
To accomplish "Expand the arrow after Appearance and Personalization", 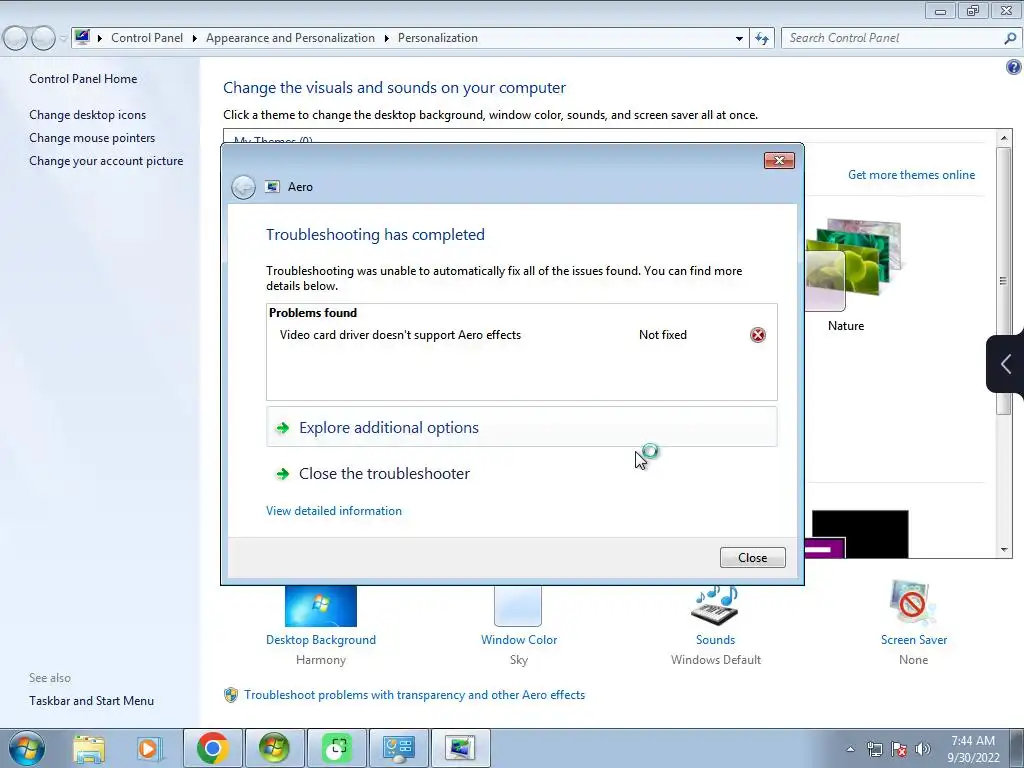I will 387,39.
